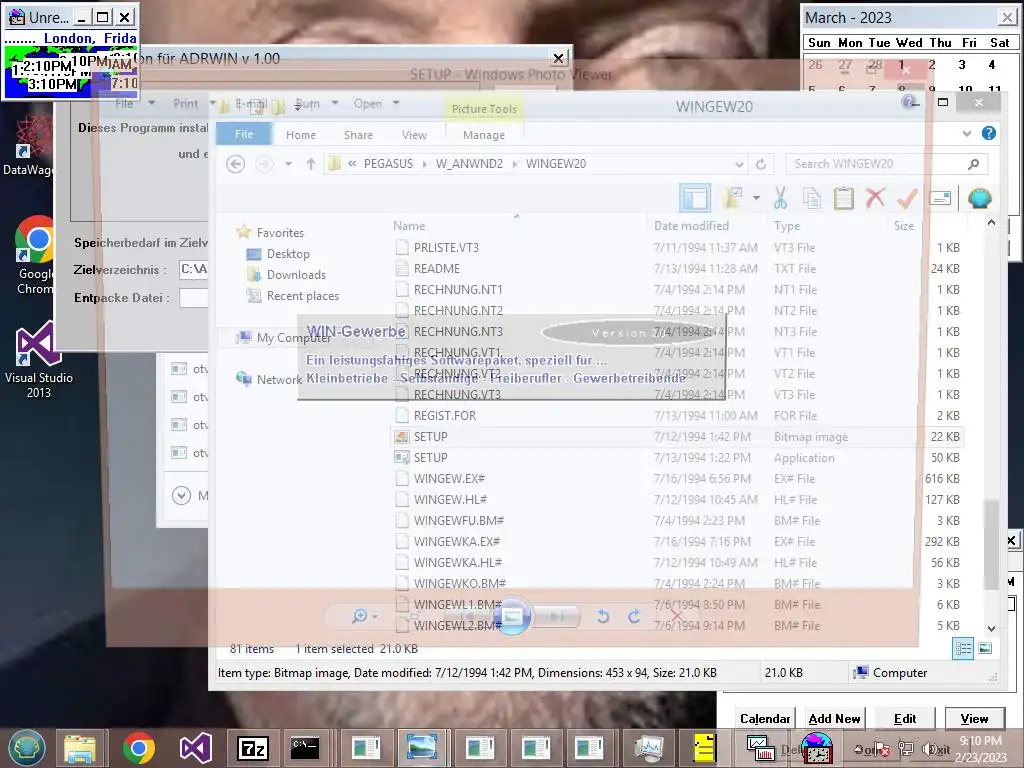Collapse the ribbon with the chevron
This screenshot has height=768, width=1024.
coord(967,134)
